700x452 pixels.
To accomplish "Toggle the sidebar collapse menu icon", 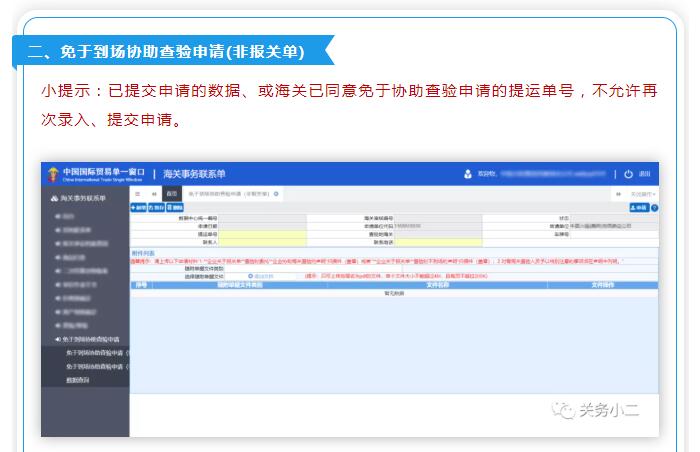I will (138, 193).
